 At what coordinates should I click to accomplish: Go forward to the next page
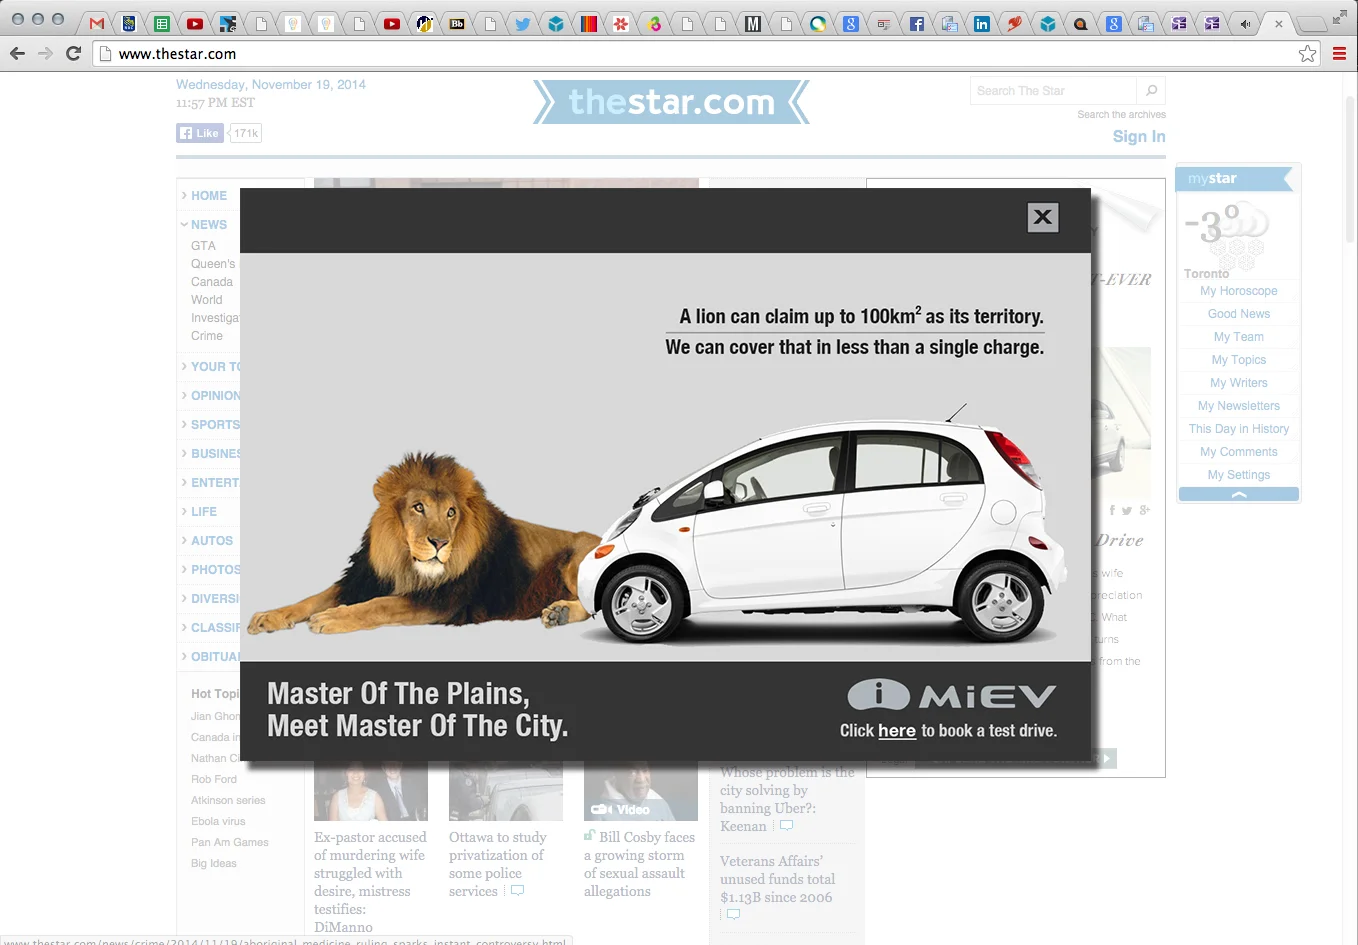pos(45,53)
